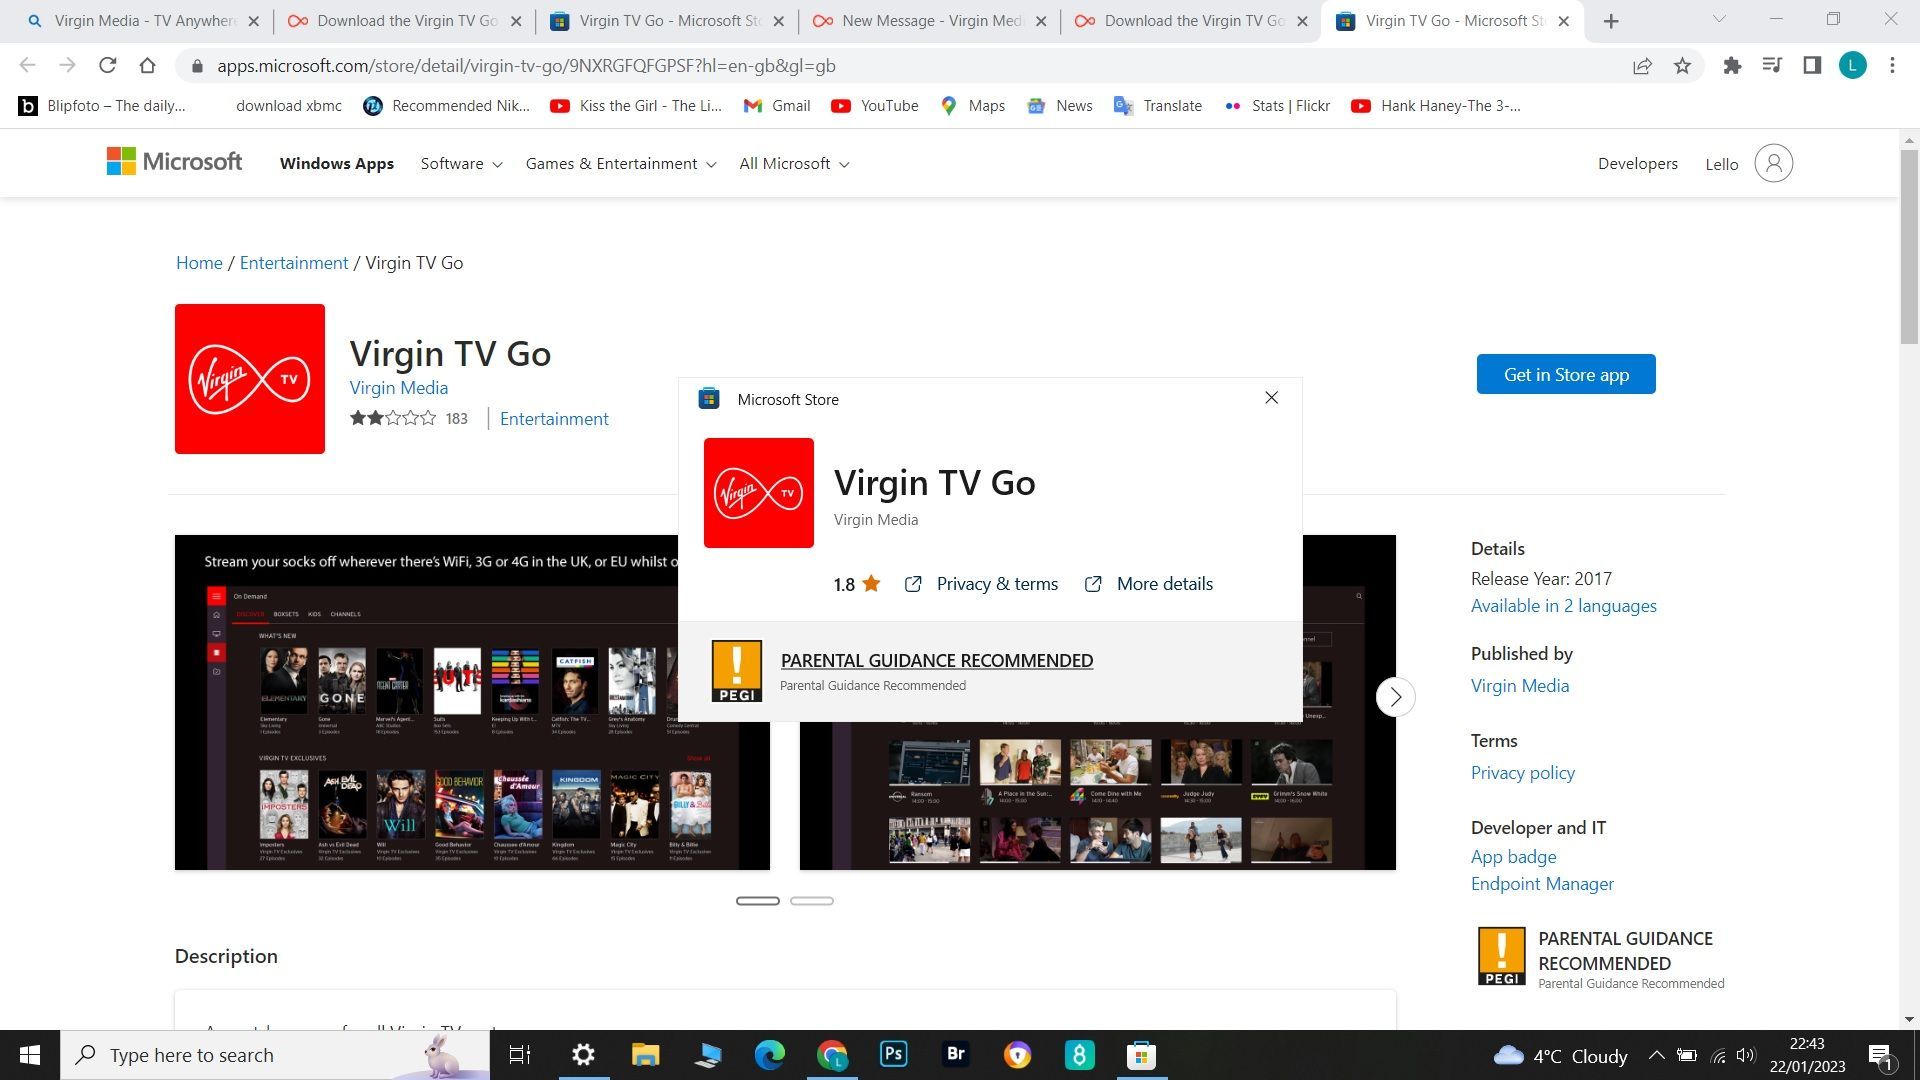
Task: Open Opera browser from the taskbar
Action: point(1017,1054)
